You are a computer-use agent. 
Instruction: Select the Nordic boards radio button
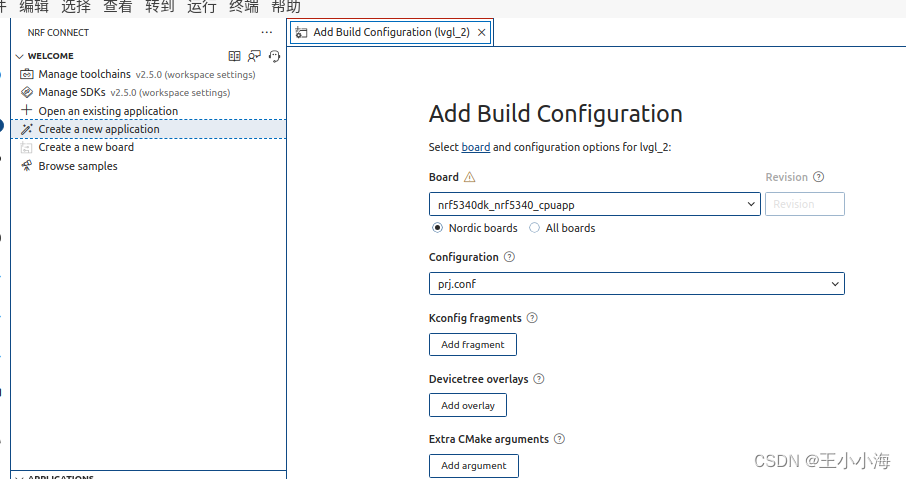point(437,228)
